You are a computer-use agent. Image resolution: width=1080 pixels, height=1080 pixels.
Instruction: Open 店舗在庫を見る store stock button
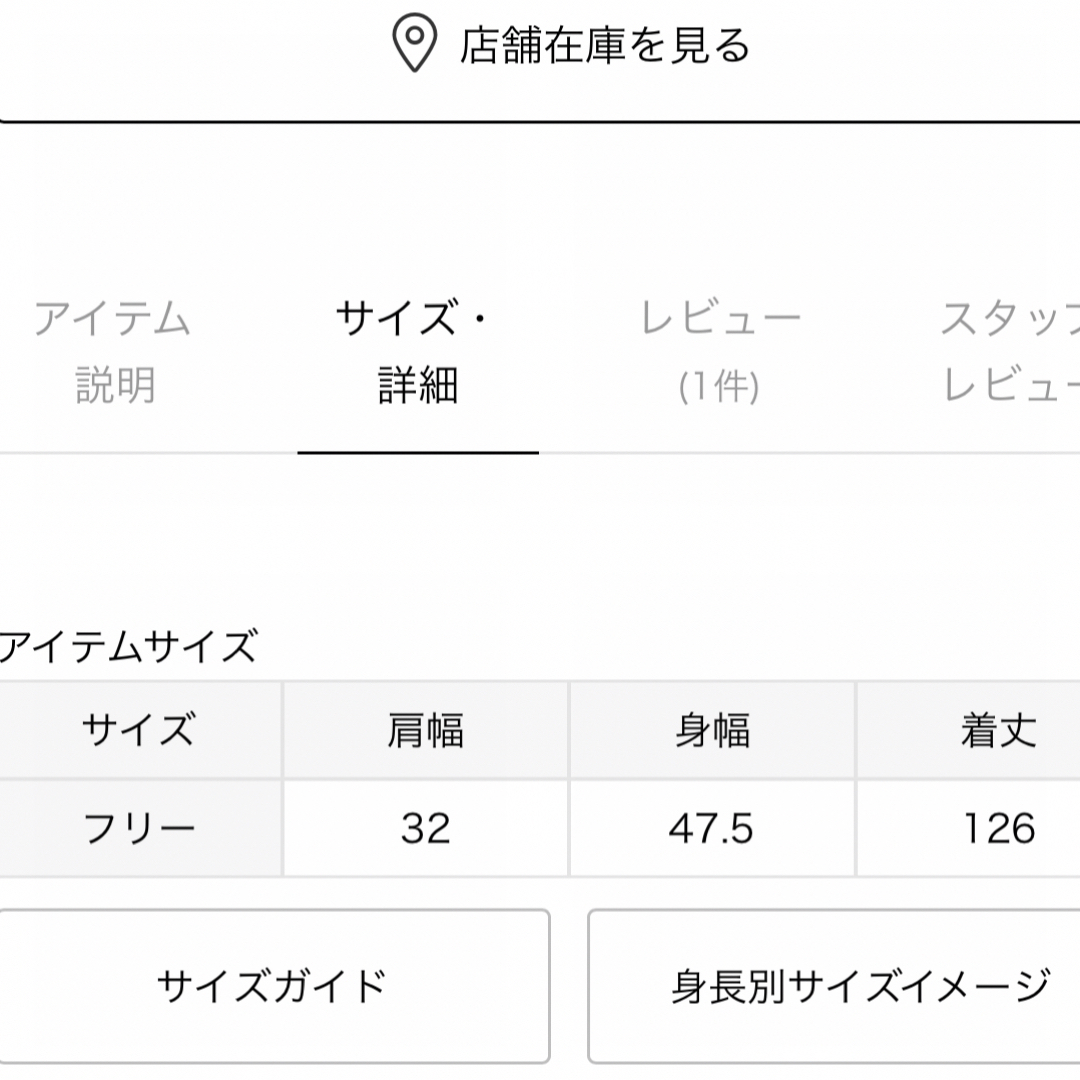540,61
